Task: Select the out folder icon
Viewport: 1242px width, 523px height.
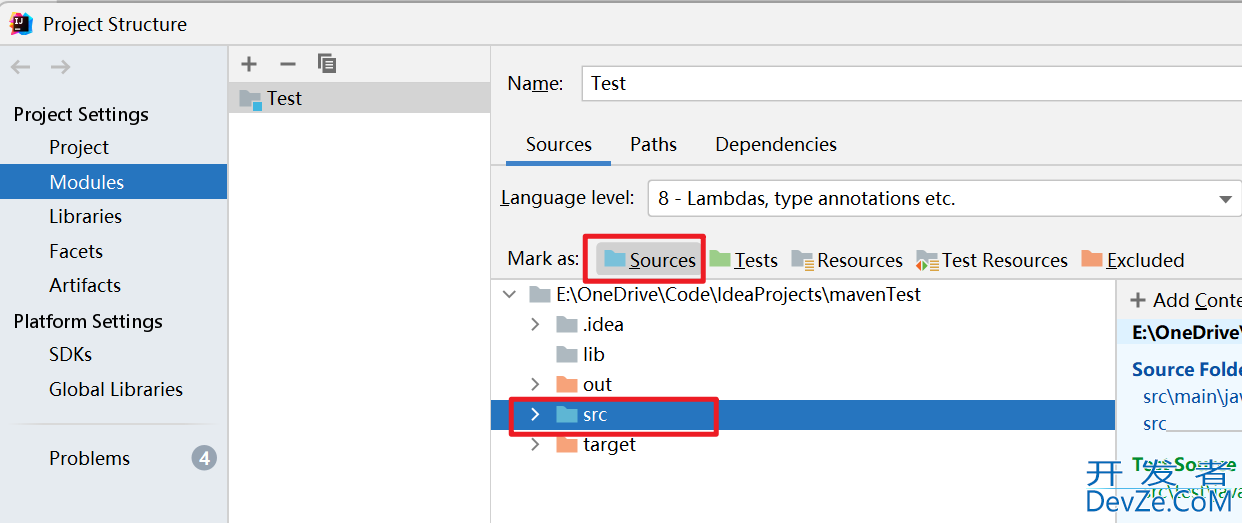Action: (567, 384)
